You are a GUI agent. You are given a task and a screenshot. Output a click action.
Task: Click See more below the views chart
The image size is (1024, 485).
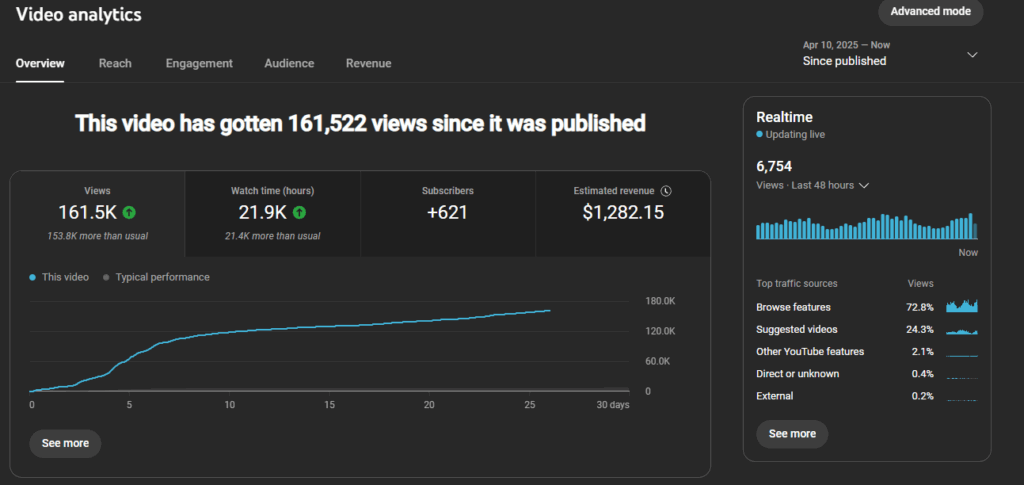(x=65, y=443)
